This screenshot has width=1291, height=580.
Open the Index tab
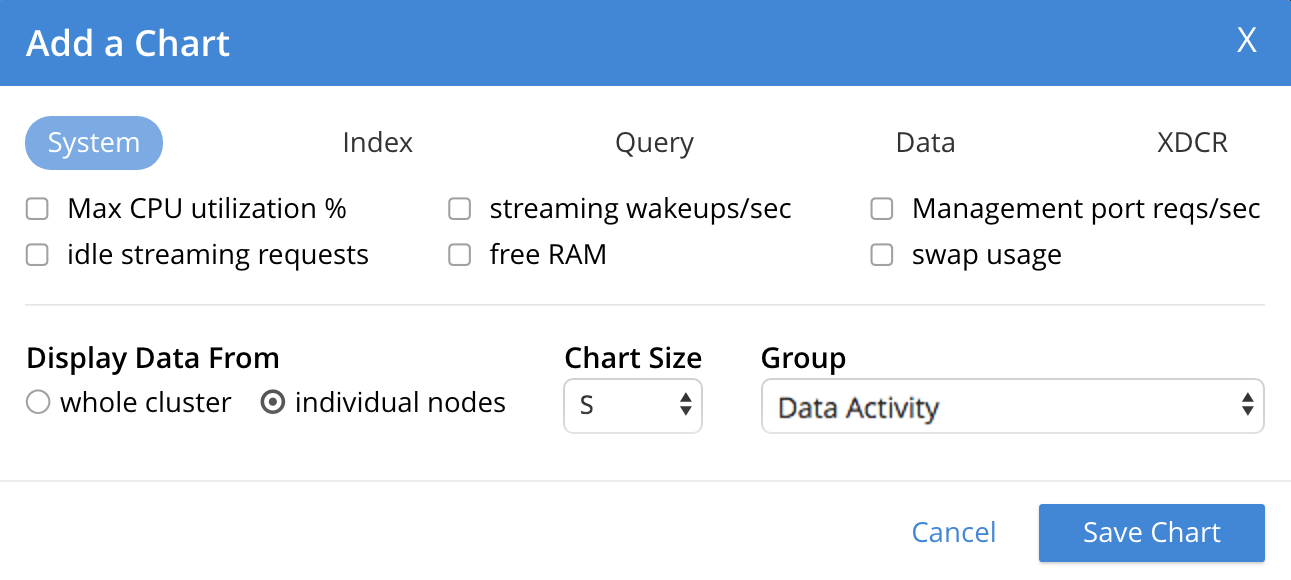click(377, 143)
